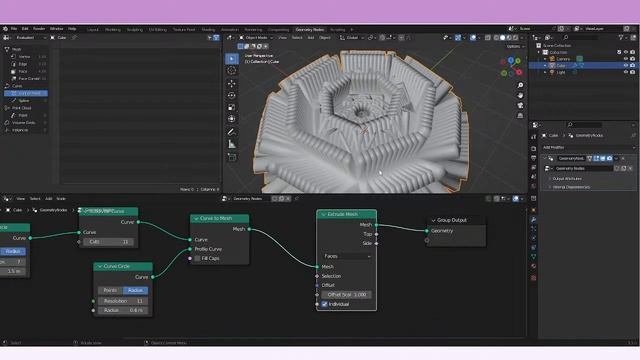Viewport: 640px width, 360px height.
Task: Select wireframe viewport shading mode icon
Action: 496,38
